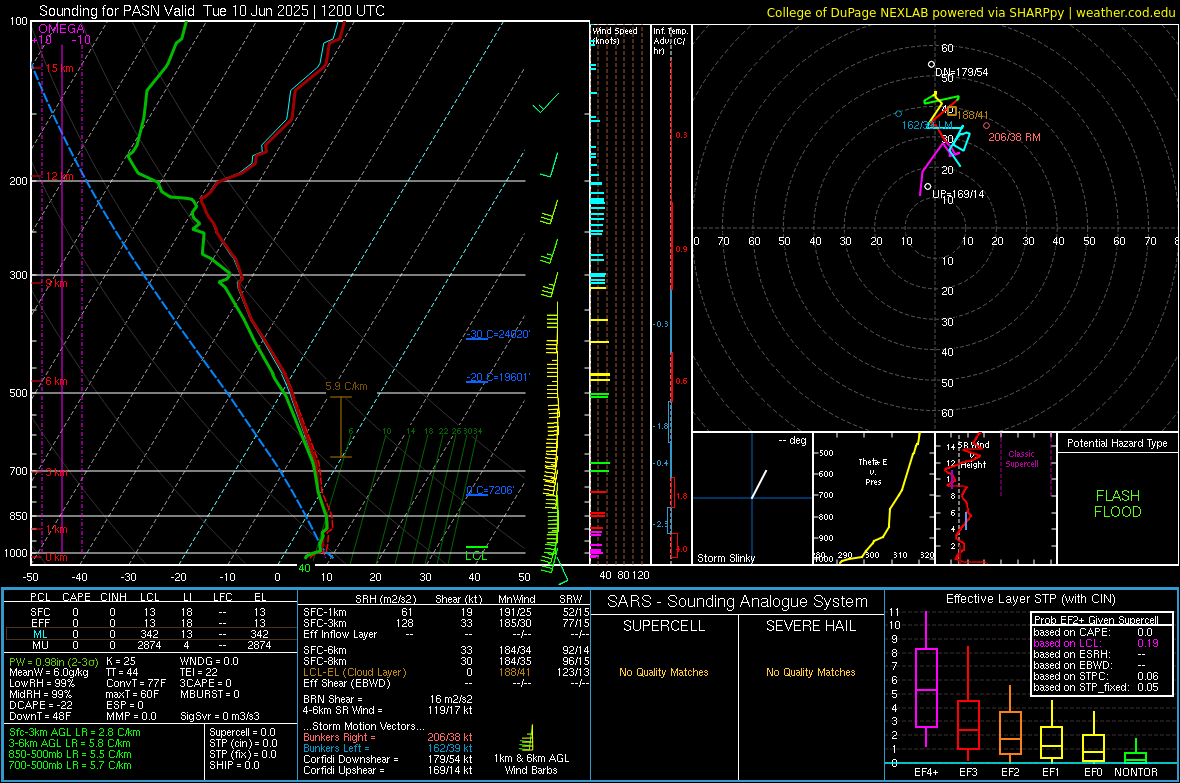Click the 'SARS - Sounding Analogue System' heading
This screenshot has width=1180, height=783.
pyautogui.click(x=738, y=601)
